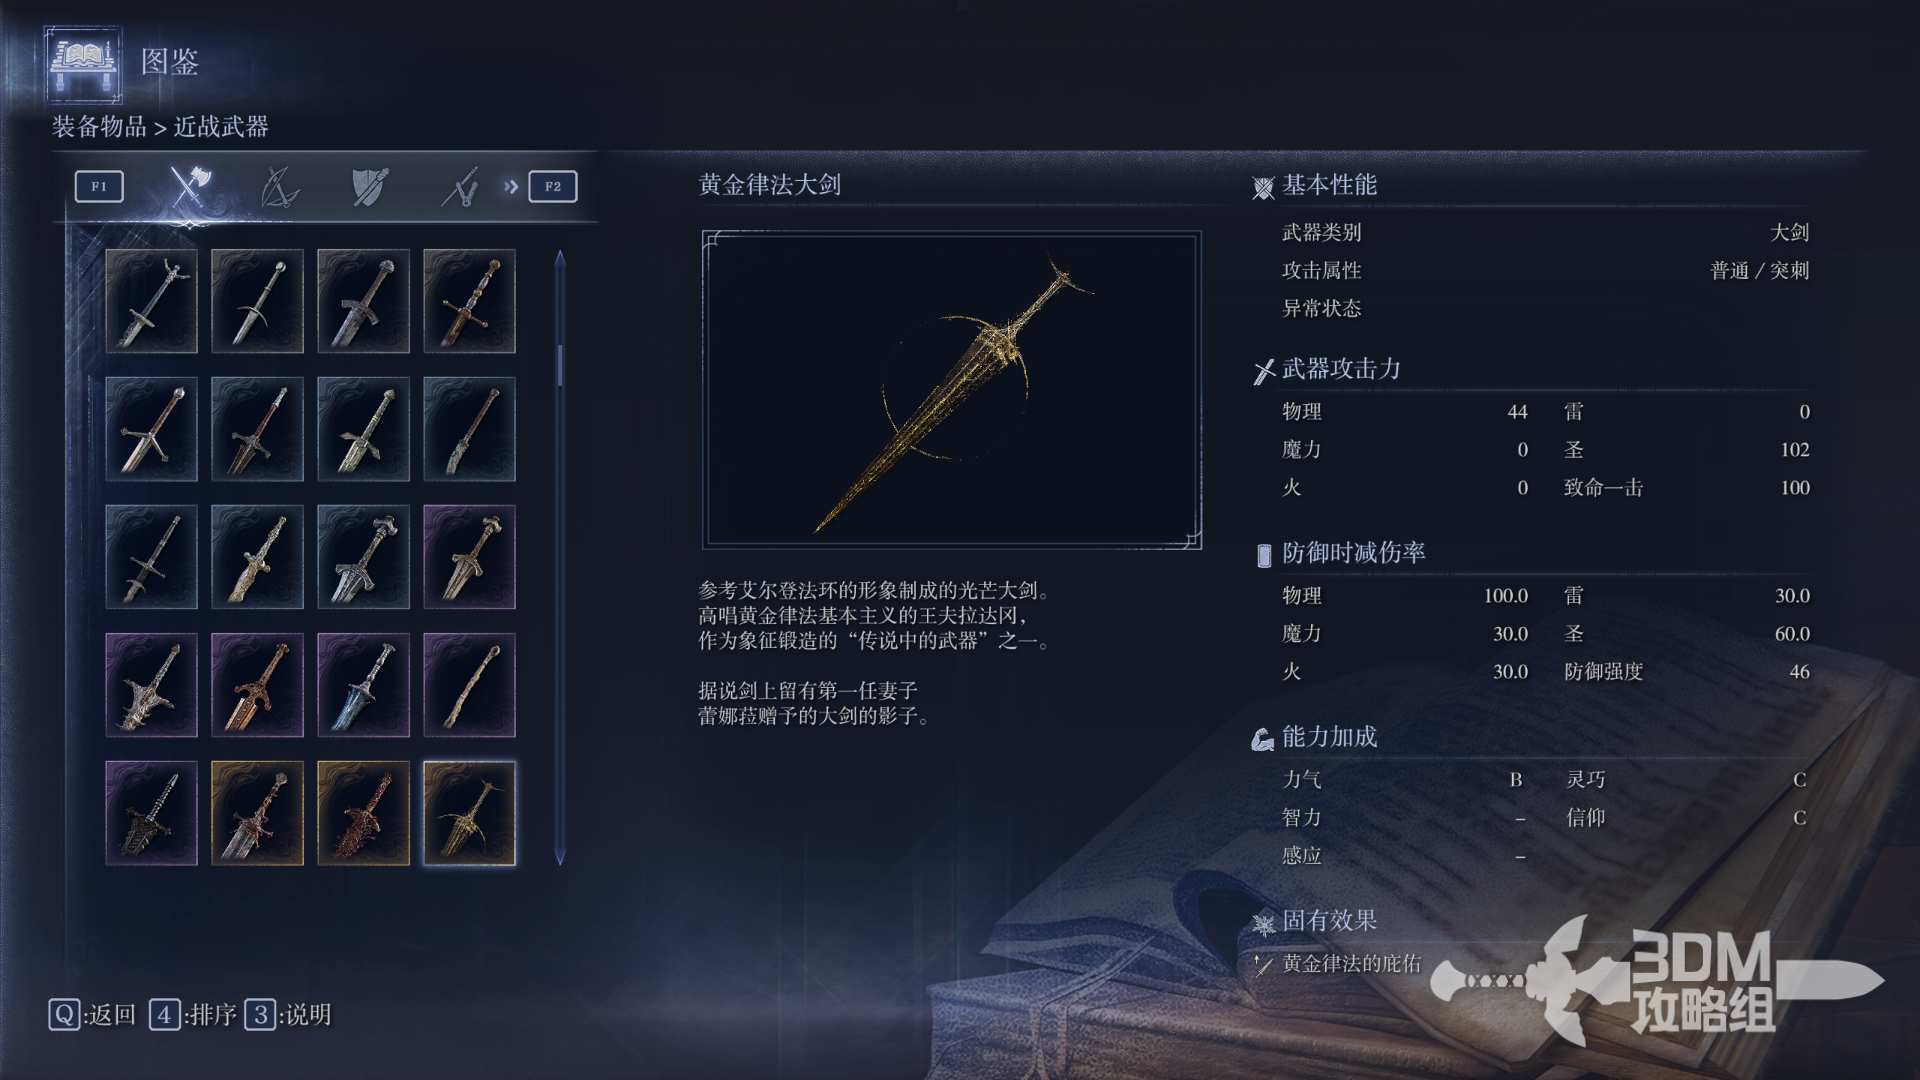The image size is (1920, 1080).
Task: Click the 4 排序 sort option
Action: click(193, 1015)
